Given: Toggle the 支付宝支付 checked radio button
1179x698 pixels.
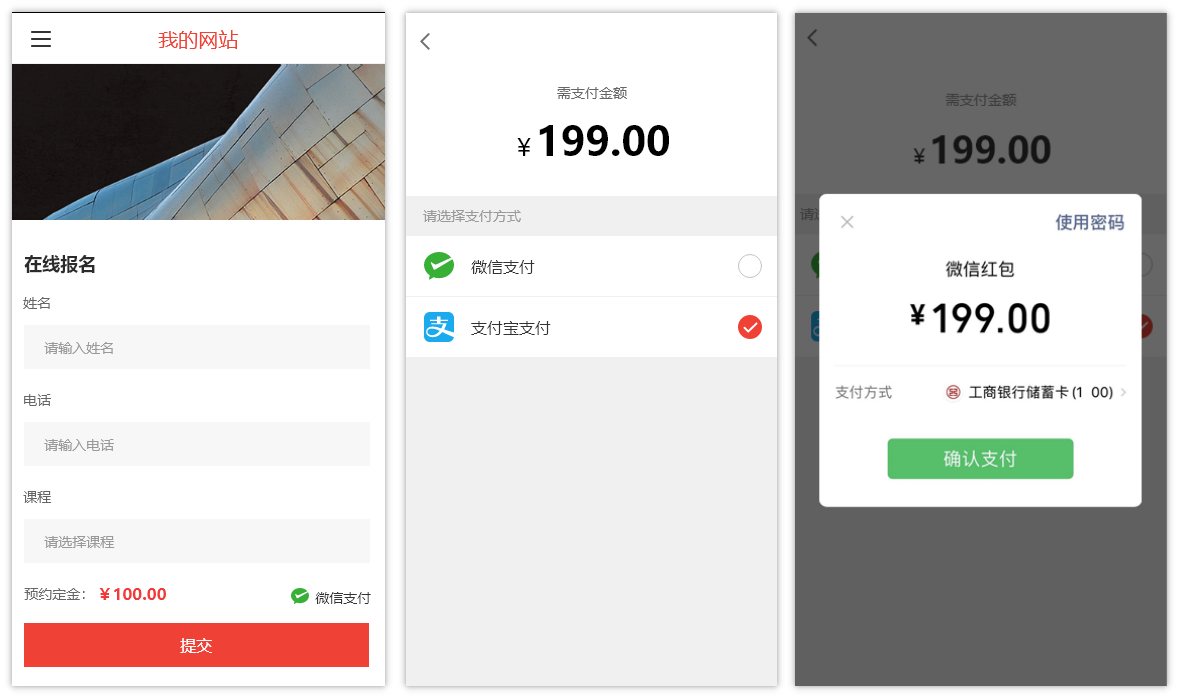Looking at the screenshot, I should (x=750, y=327).
